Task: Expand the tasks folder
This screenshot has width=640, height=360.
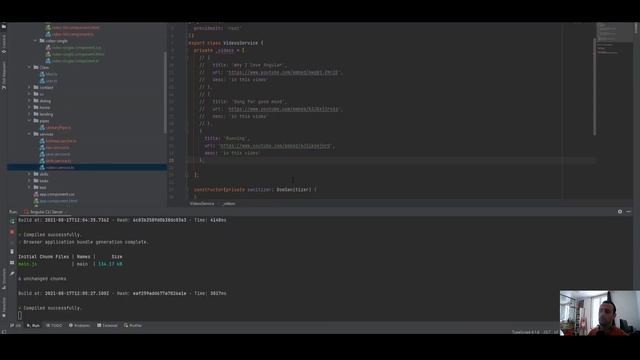Action: [29, 180]
